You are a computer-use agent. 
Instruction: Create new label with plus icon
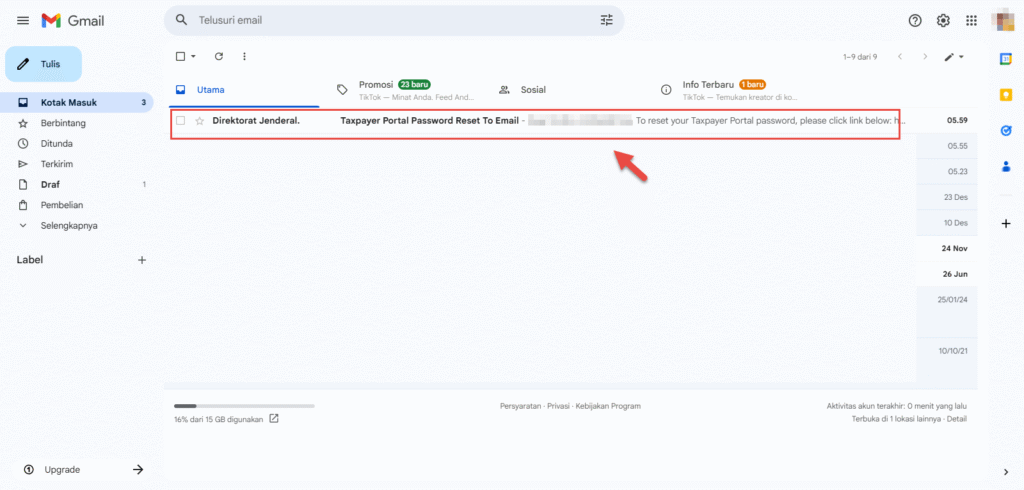142,260
